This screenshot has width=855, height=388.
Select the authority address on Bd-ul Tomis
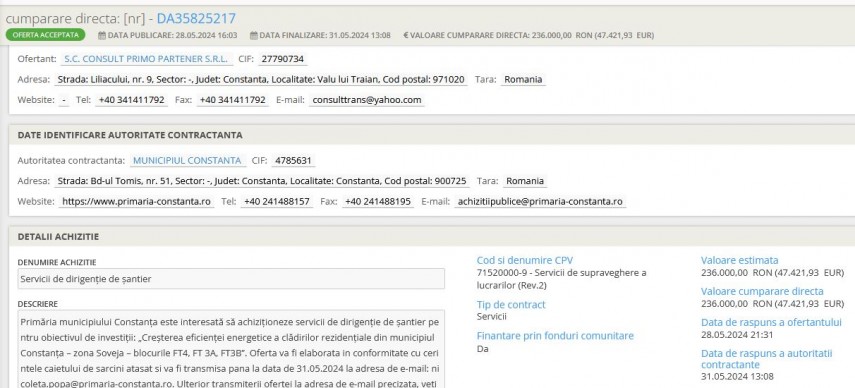click(262, 181)
